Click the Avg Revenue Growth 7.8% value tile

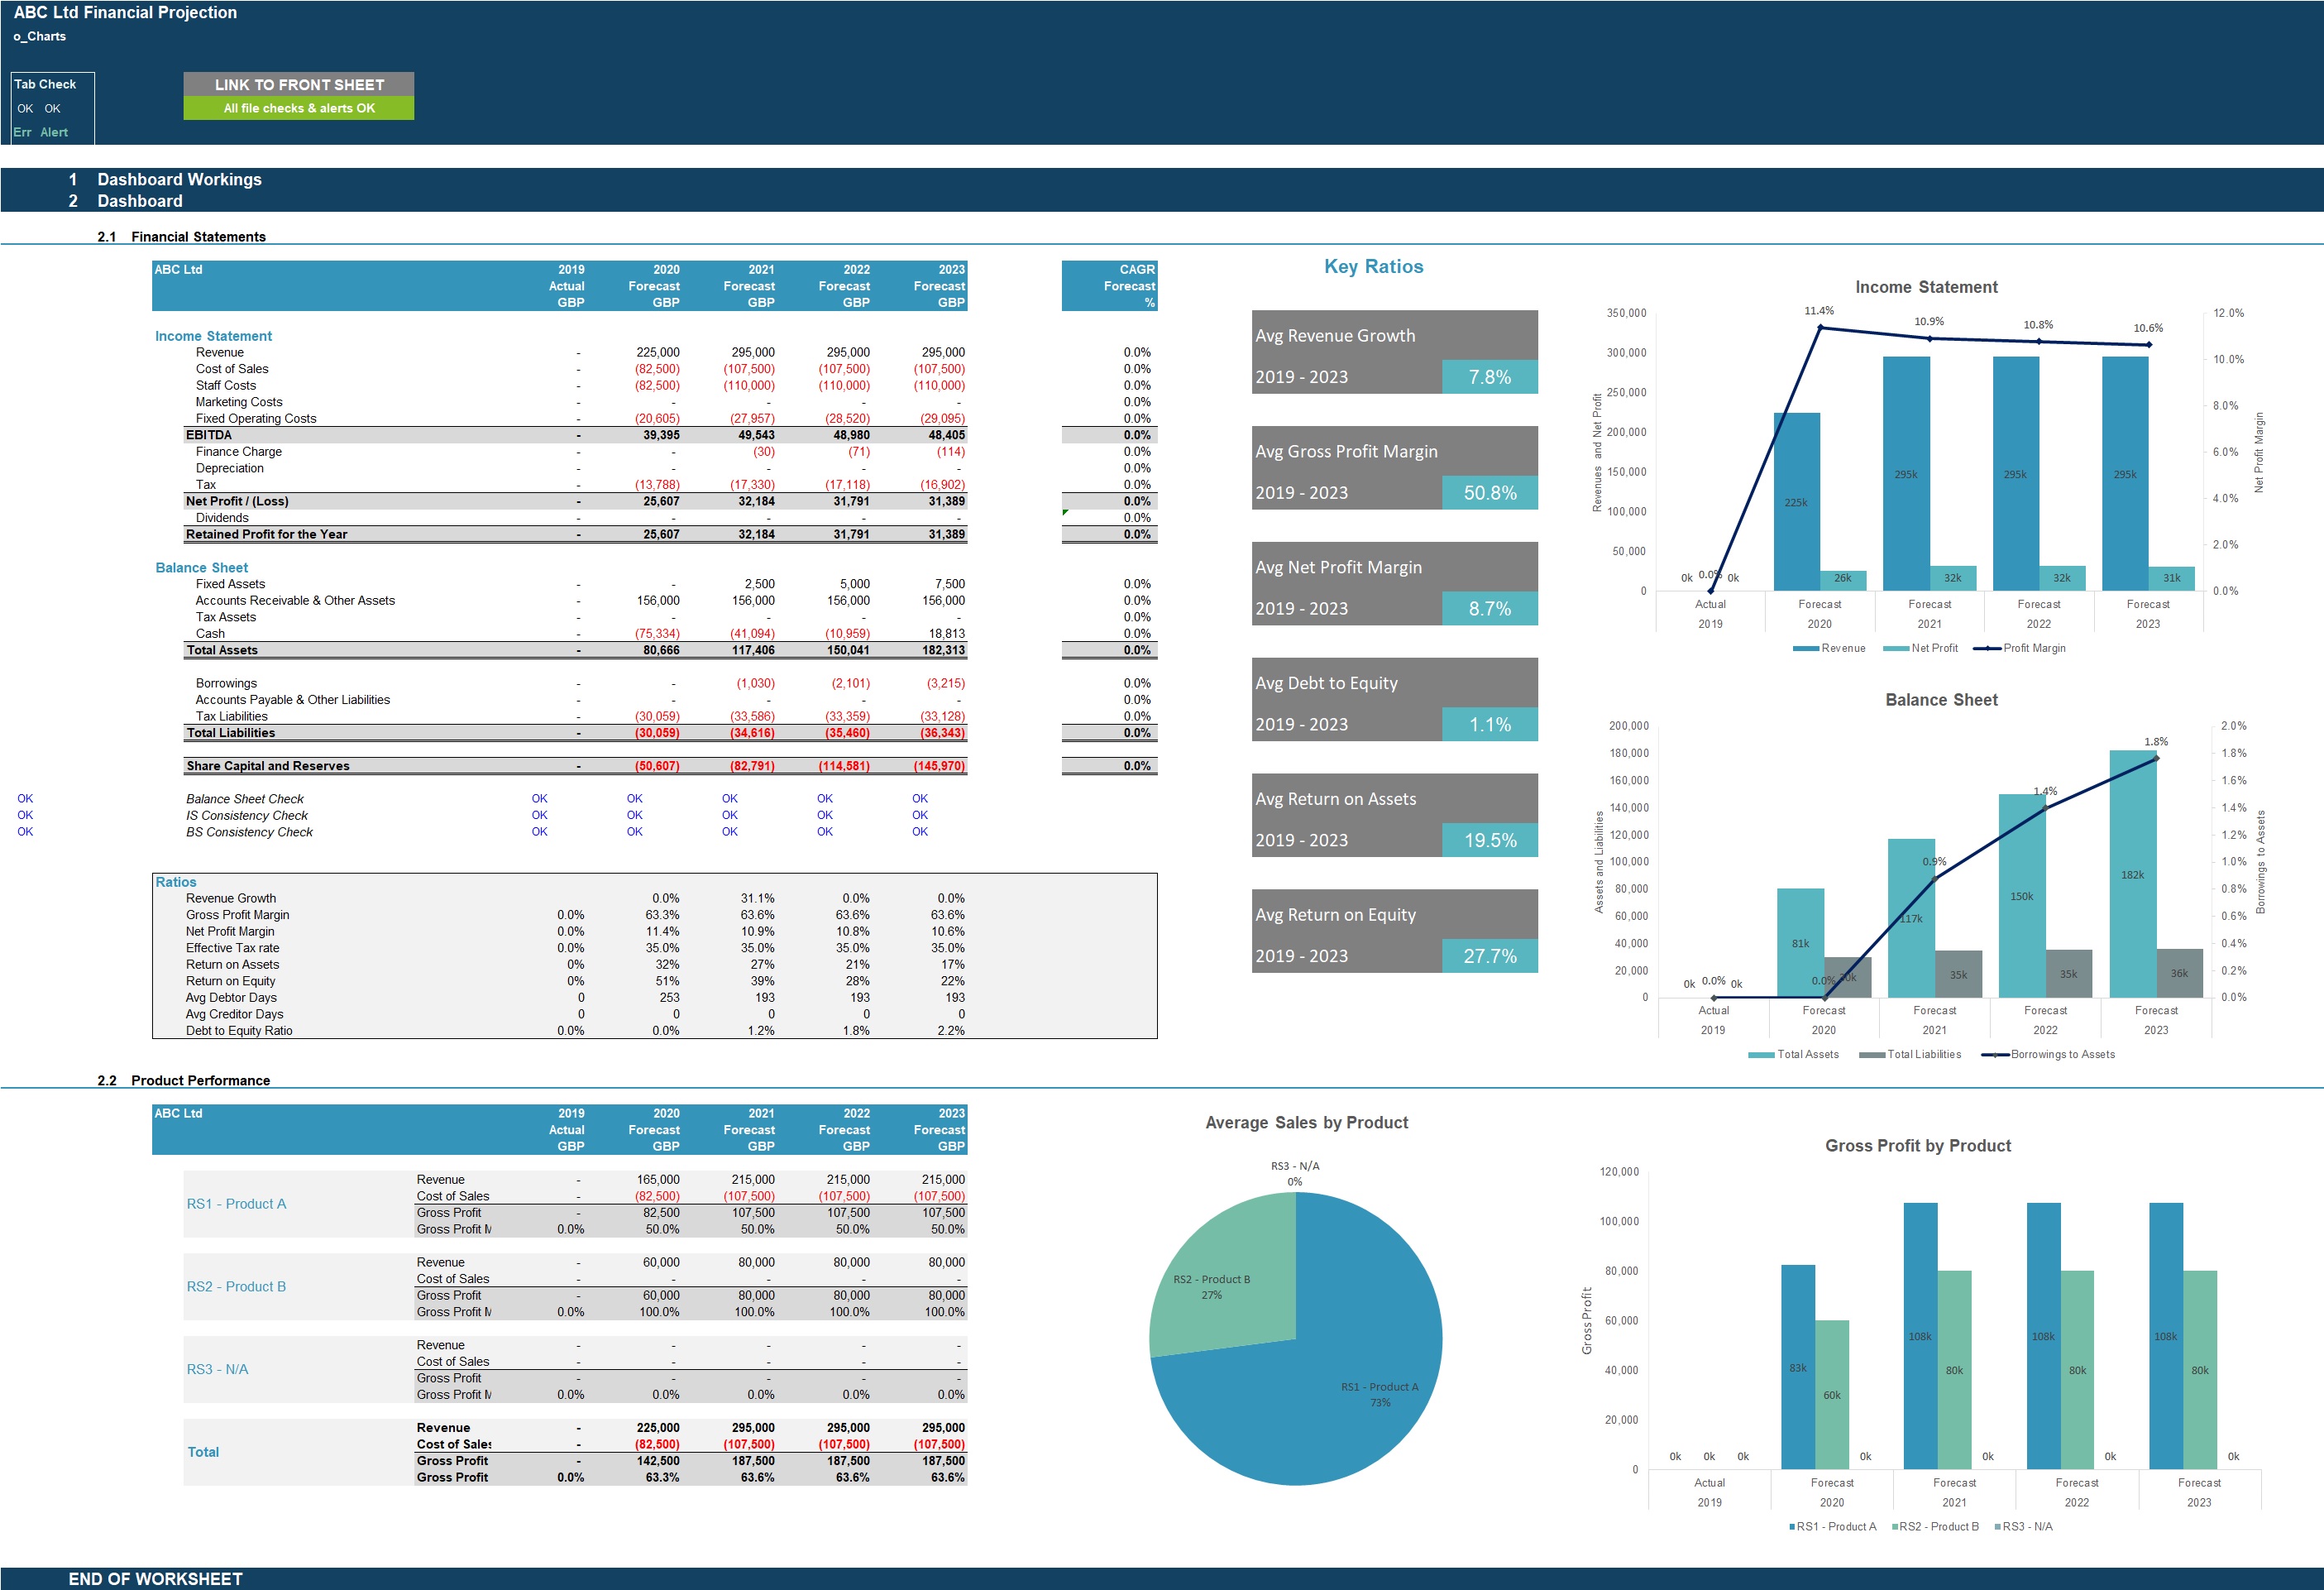pyautogui.click(x=1489, y=377)
